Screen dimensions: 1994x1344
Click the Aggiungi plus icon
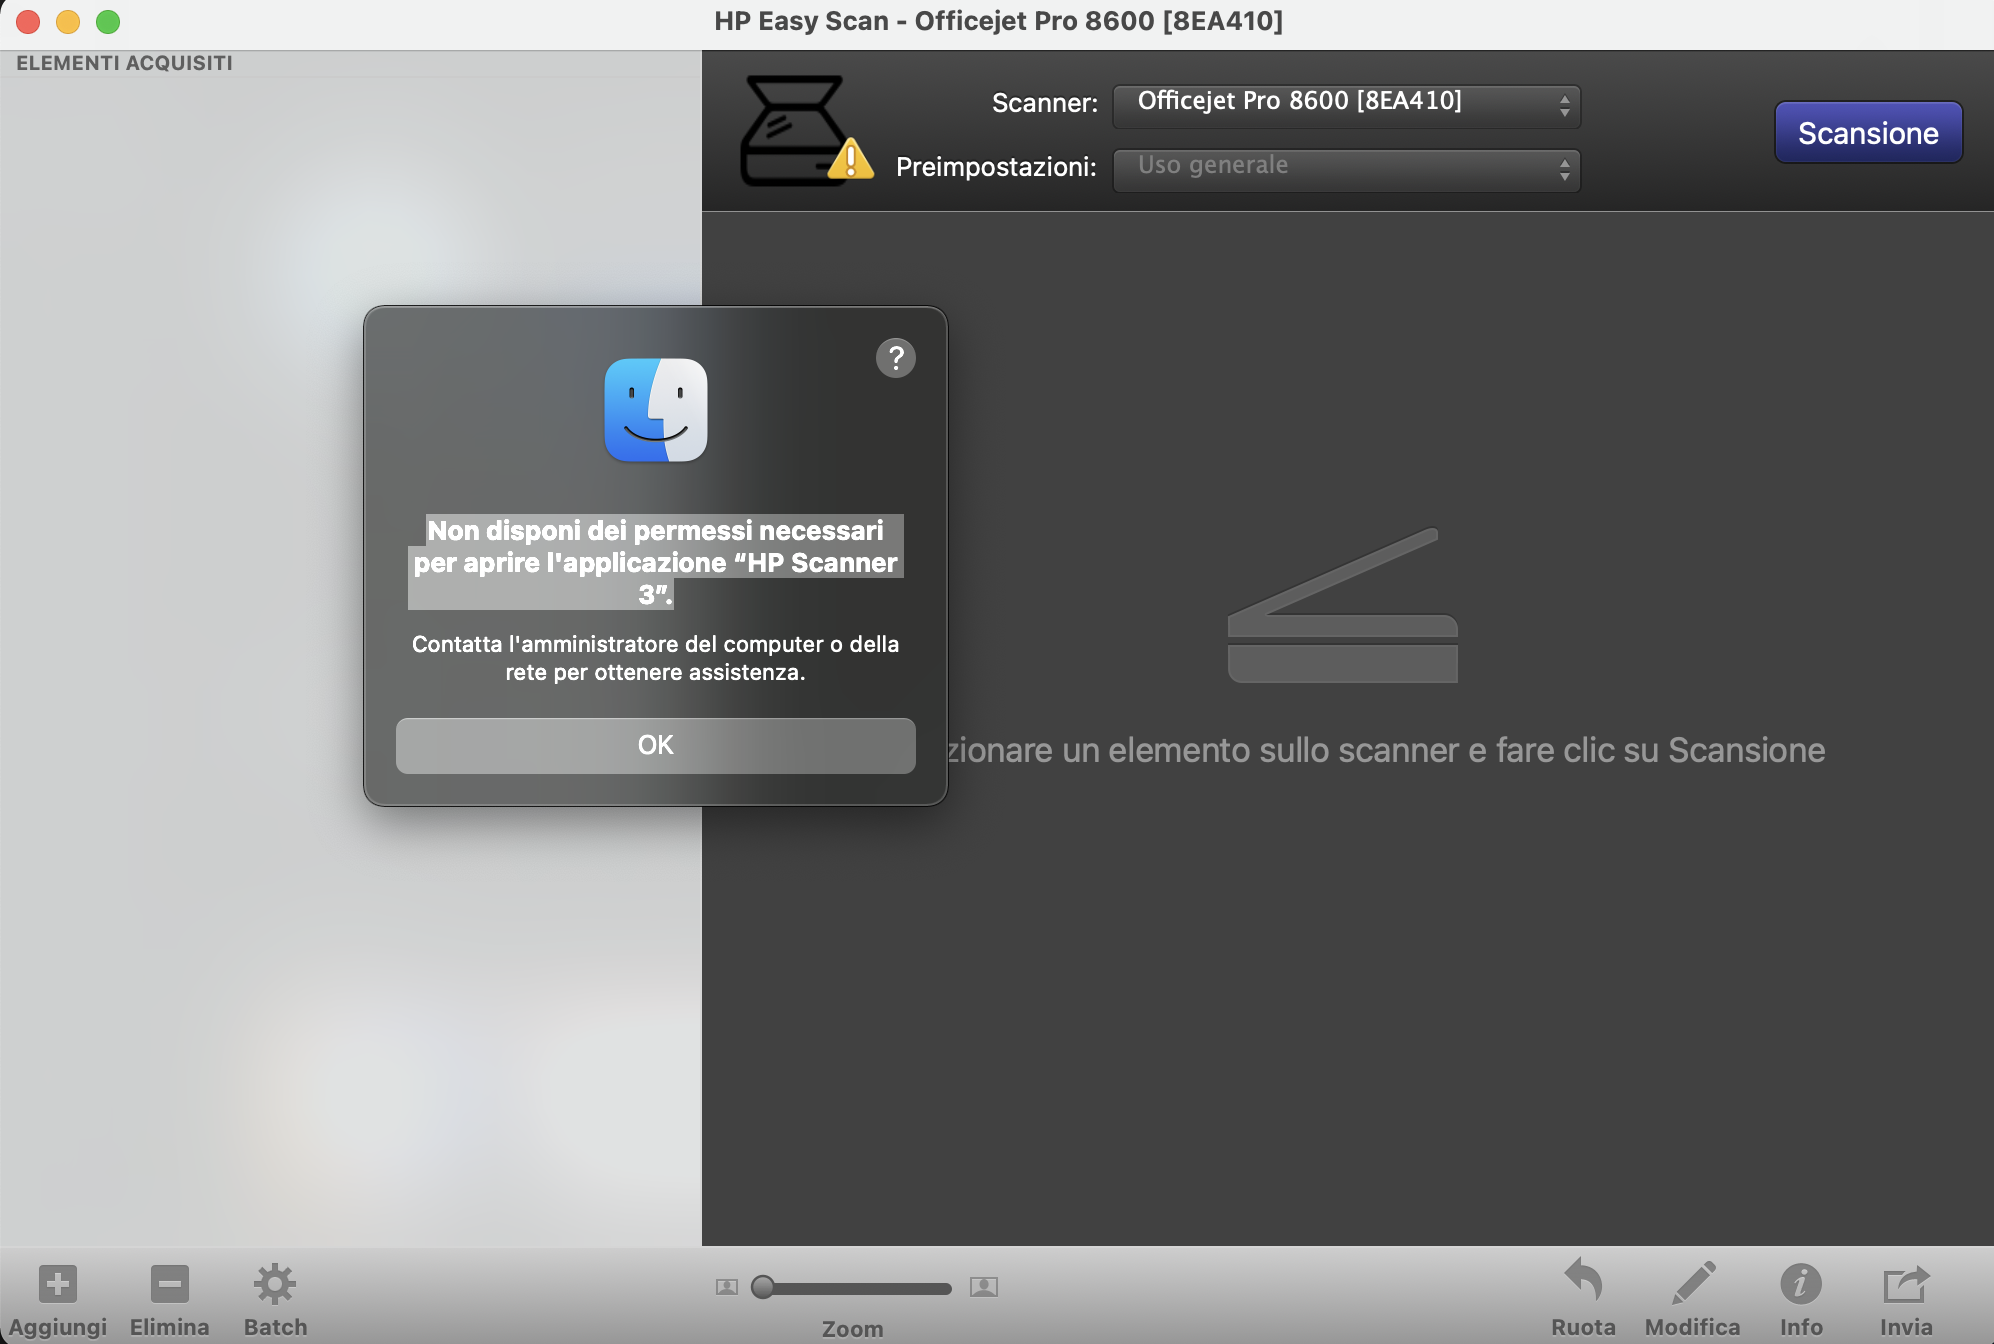(58, 1284)
